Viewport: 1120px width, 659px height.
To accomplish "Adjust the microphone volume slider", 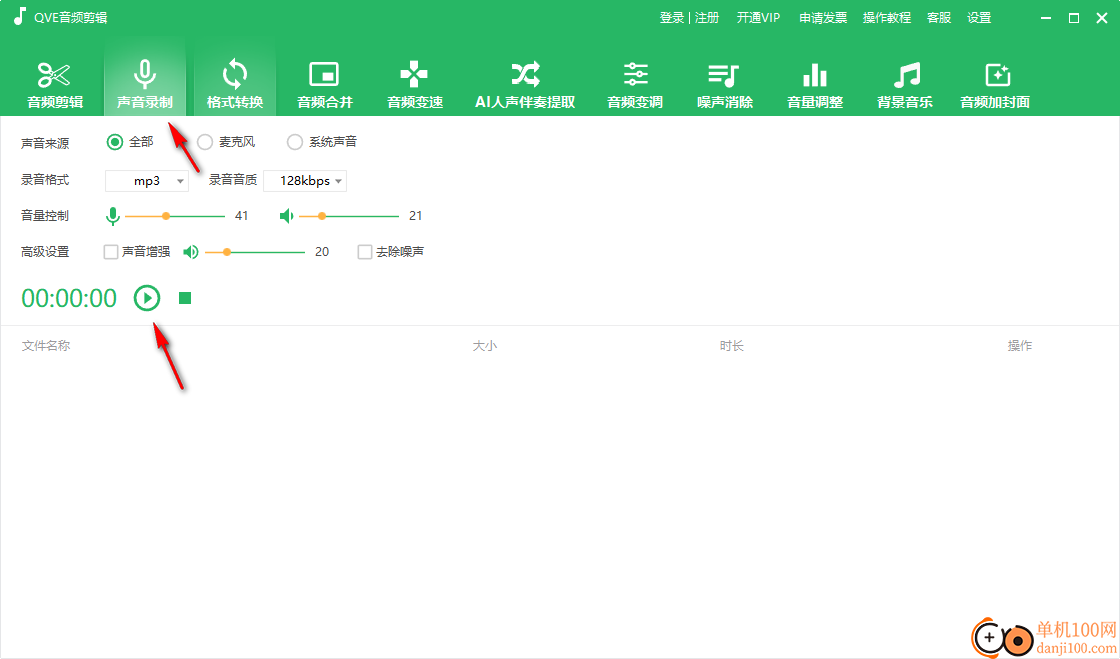I will tap(175, 216).
